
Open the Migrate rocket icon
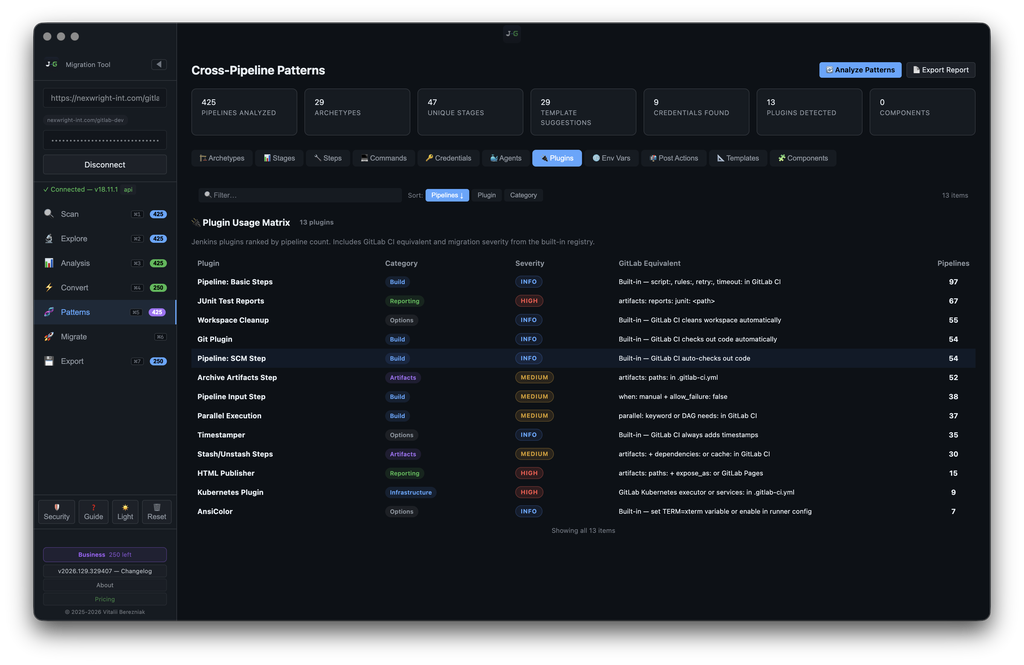[x=49, y=336]
